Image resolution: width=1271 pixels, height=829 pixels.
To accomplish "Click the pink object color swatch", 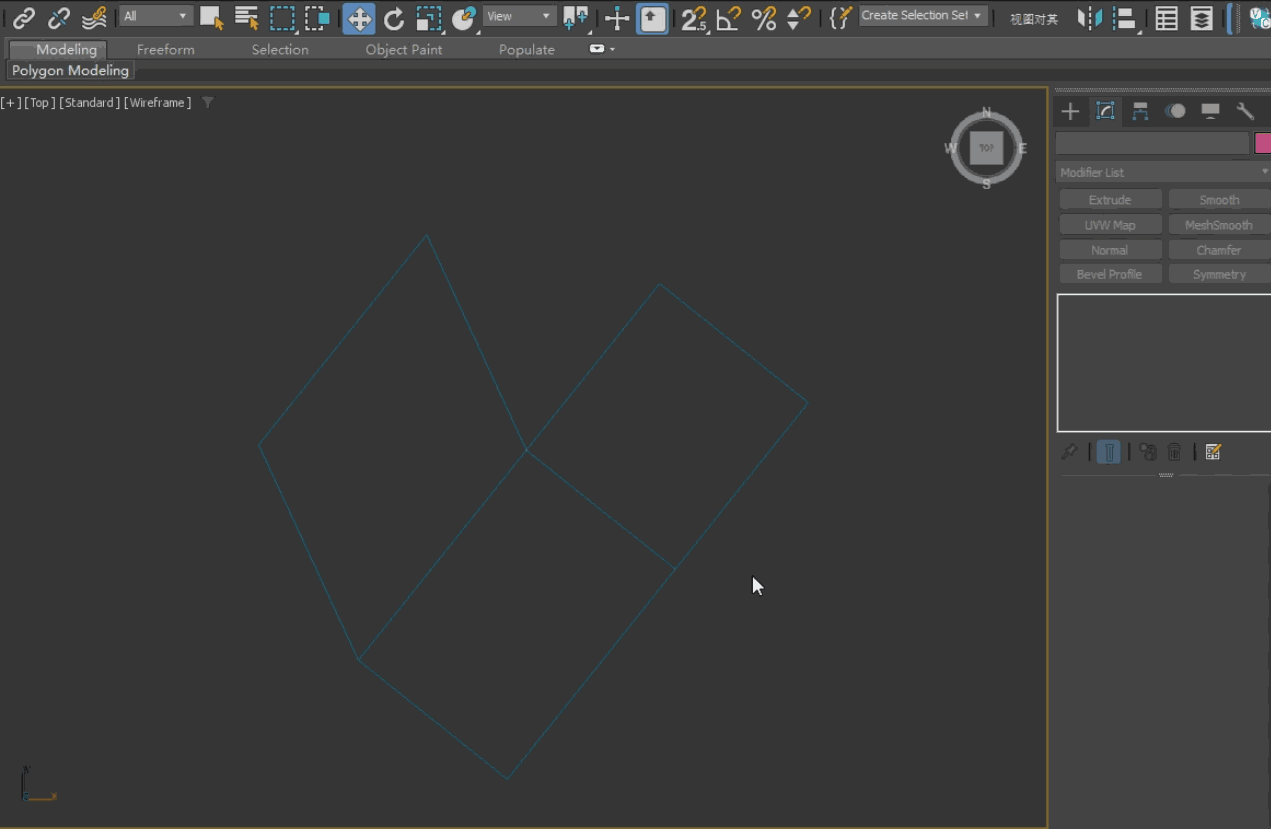I will pyautogui.click(x=1263, y=143).
